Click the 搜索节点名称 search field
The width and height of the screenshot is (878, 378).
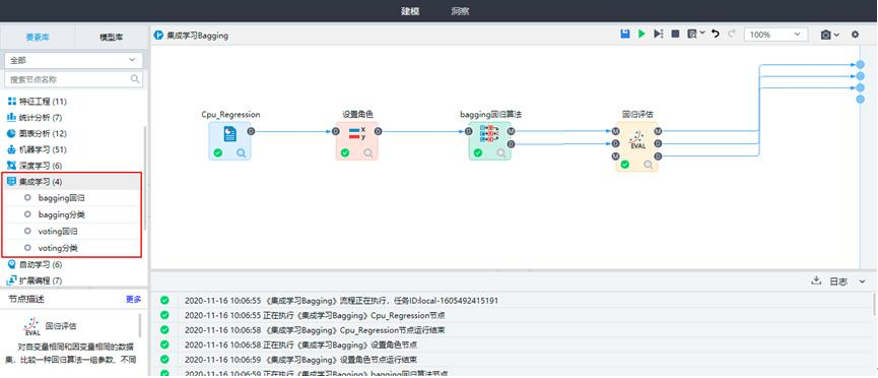pyautogui.click(x=73, y=79)
